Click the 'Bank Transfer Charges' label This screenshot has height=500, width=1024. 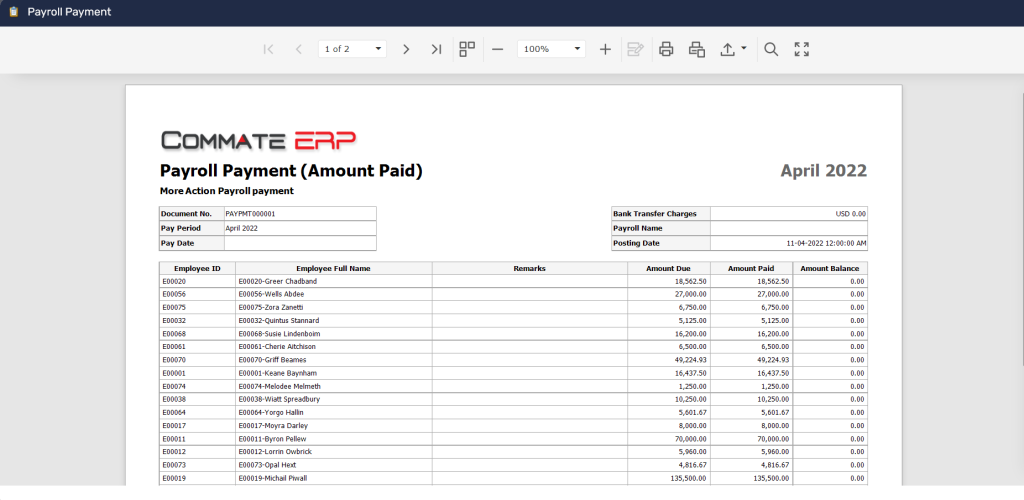point(660,213)
